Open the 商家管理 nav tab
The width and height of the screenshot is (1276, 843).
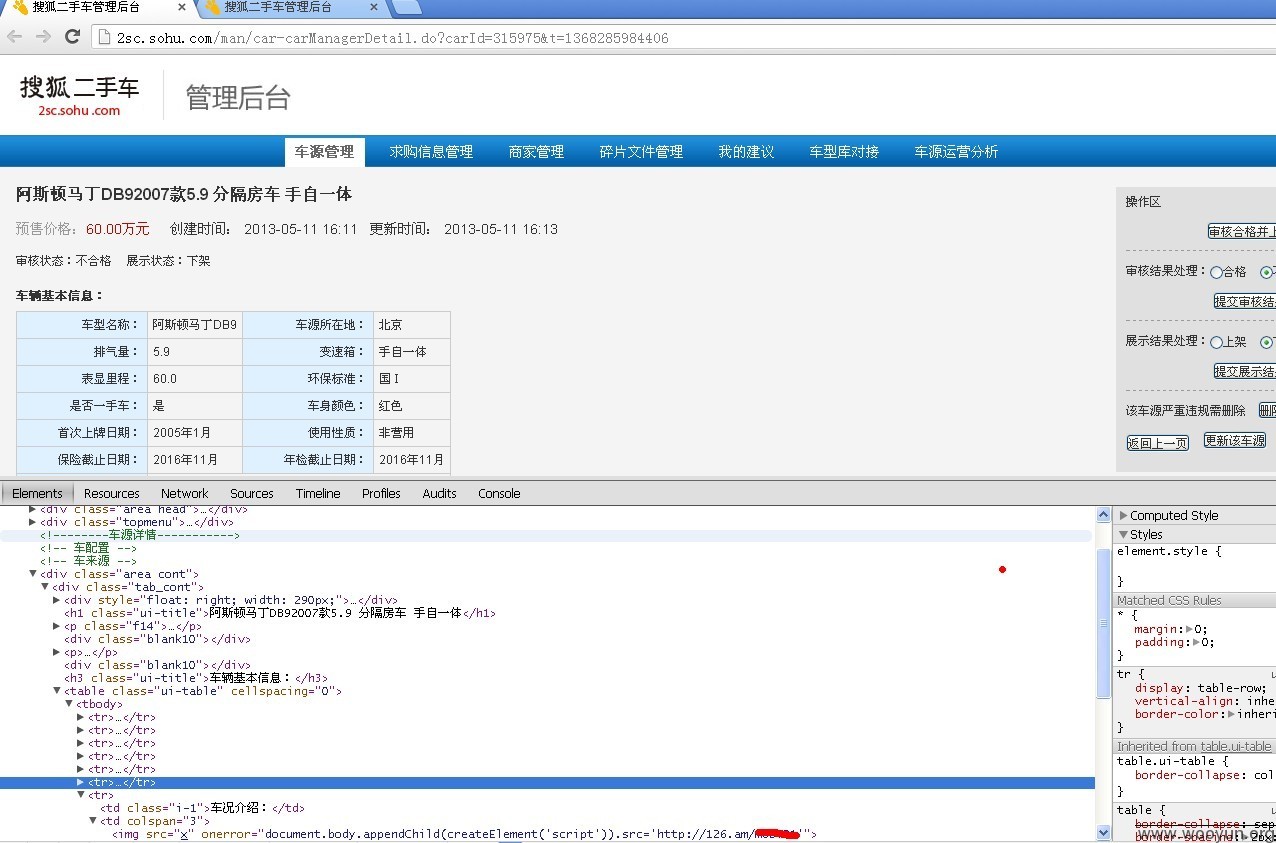[536, 152]
